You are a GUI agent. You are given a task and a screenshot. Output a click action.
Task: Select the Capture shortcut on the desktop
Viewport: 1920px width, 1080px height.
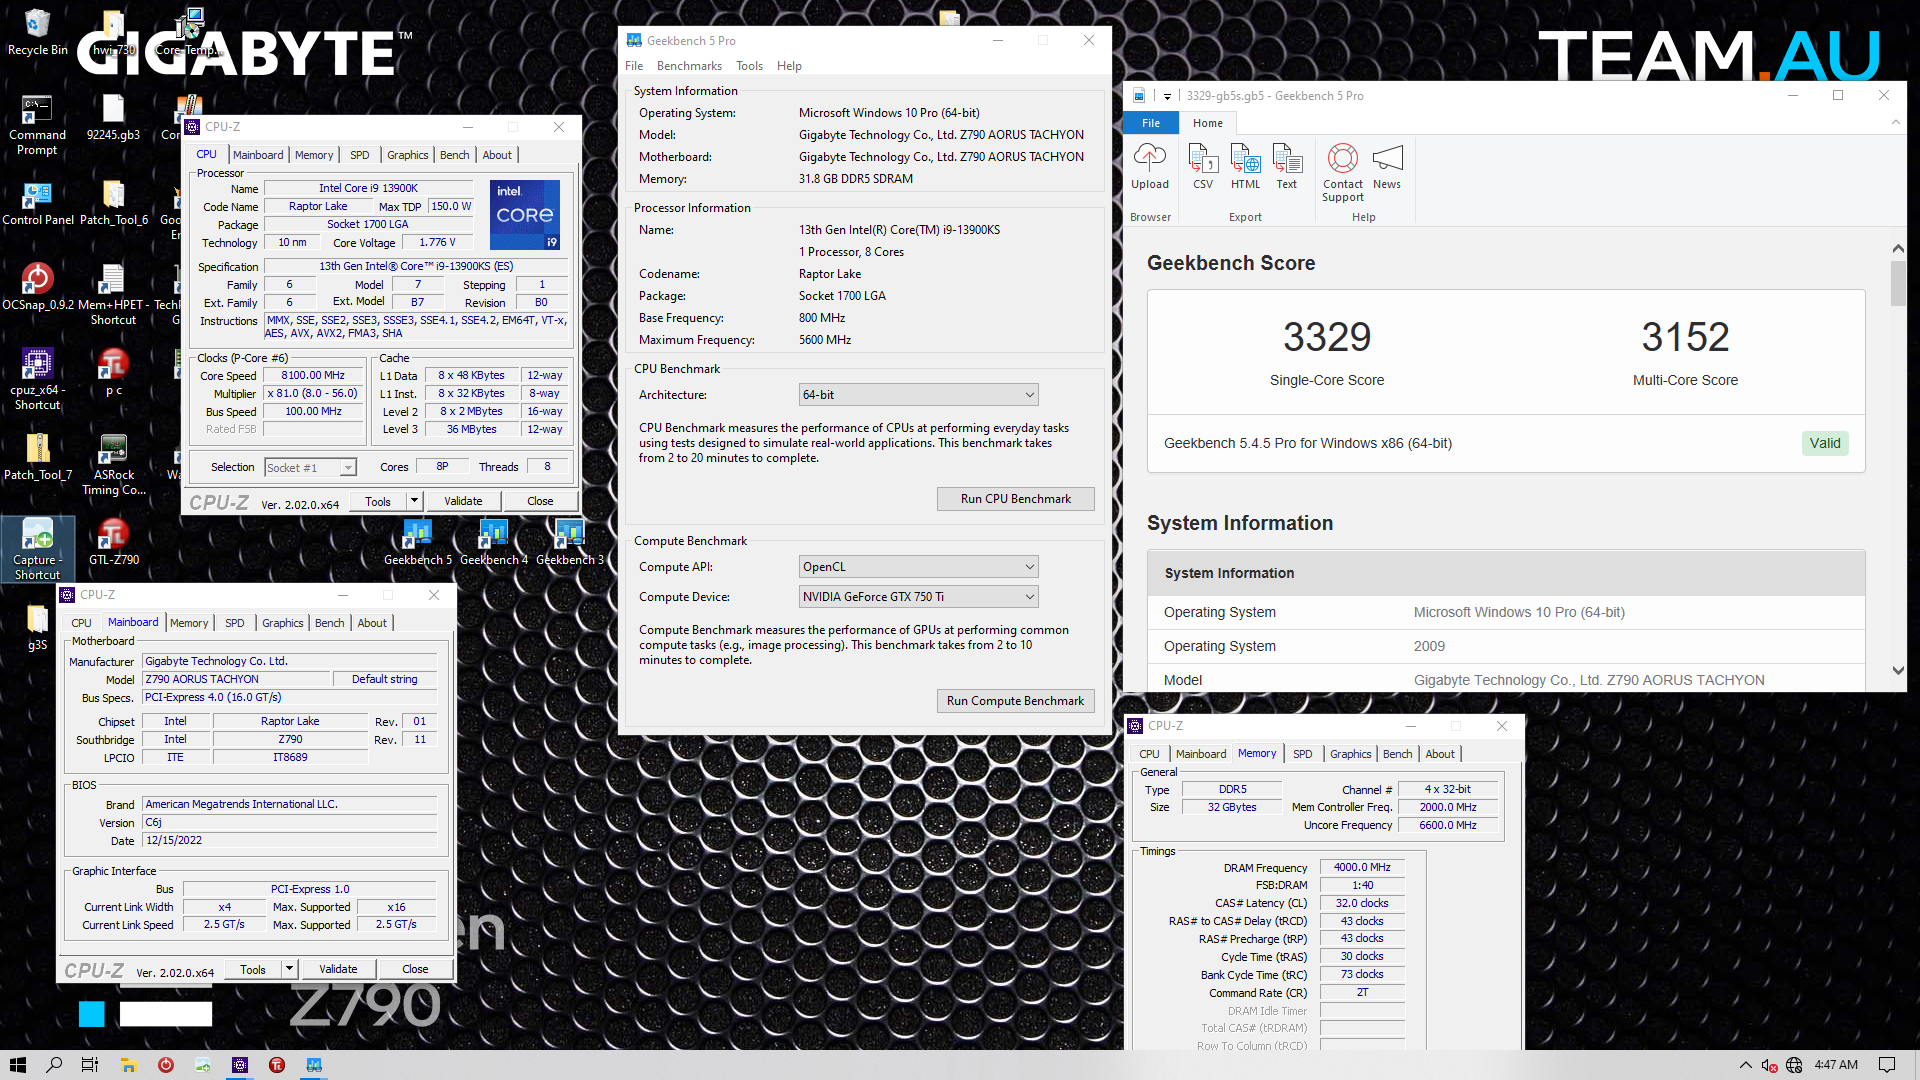tap(37, 549)
